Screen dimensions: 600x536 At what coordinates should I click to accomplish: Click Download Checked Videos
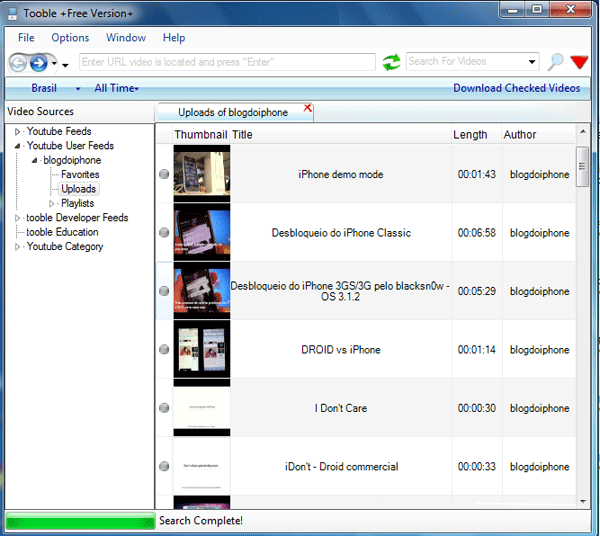click(516, 88)
